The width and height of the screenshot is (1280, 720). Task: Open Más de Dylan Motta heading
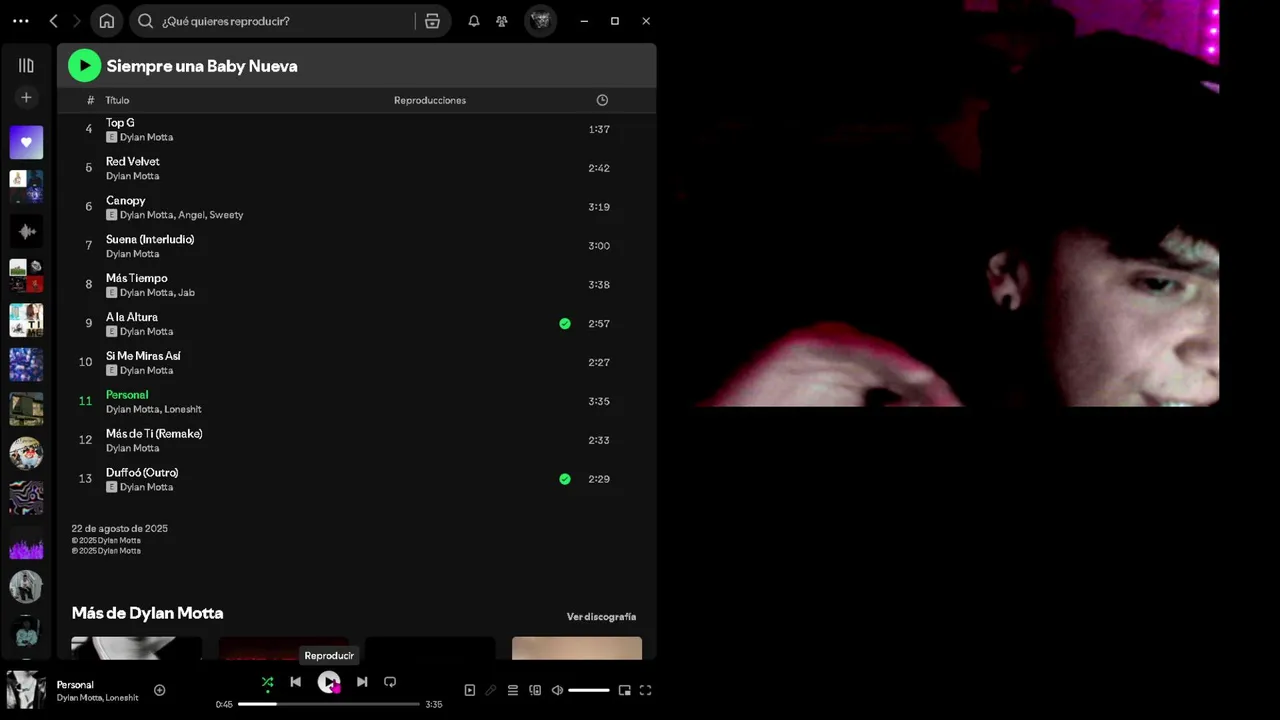(x=147, y=613)
